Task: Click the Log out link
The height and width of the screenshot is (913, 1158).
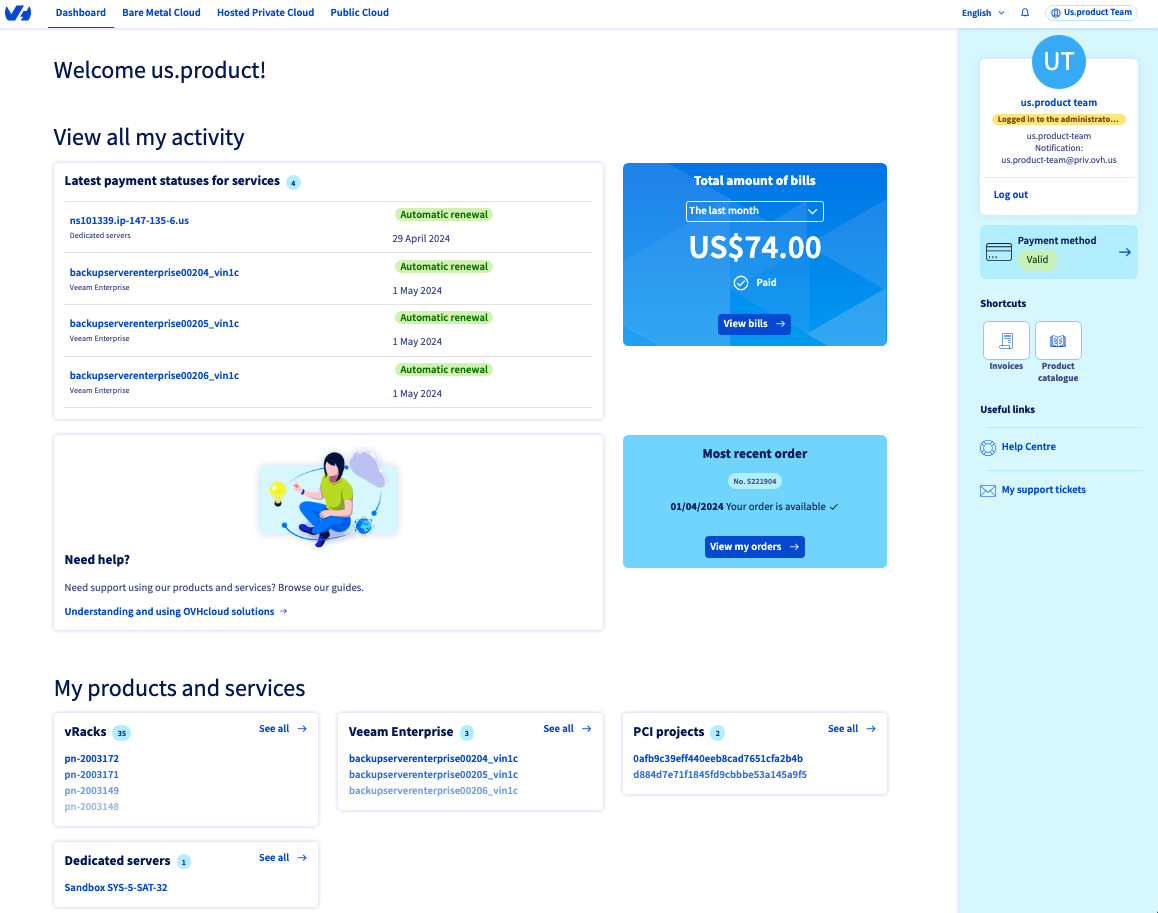Action: click(1010, 194)
